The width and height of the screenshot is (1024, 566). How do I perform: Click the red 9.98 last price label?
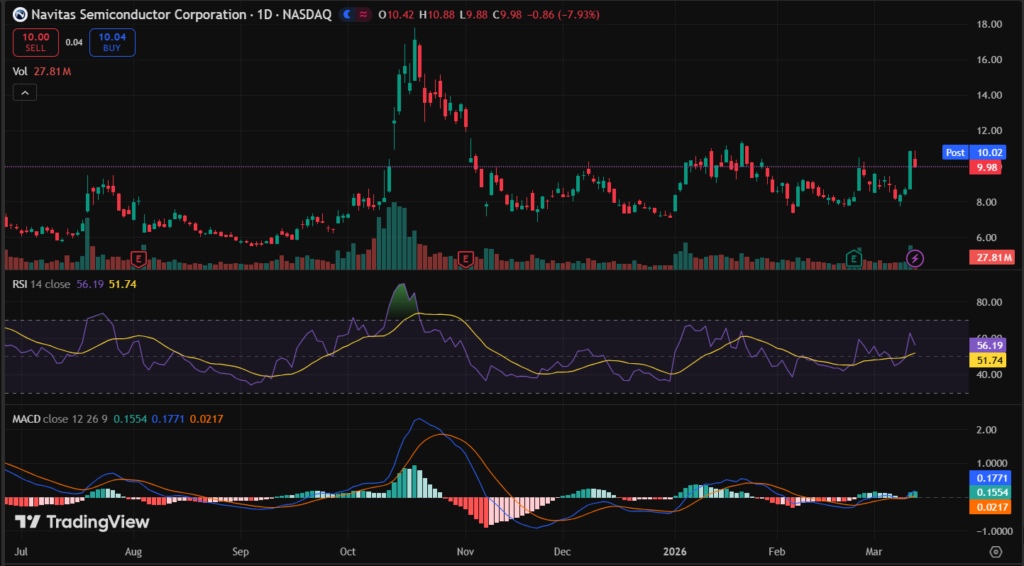pyautogui.click(x=988, y=168)
